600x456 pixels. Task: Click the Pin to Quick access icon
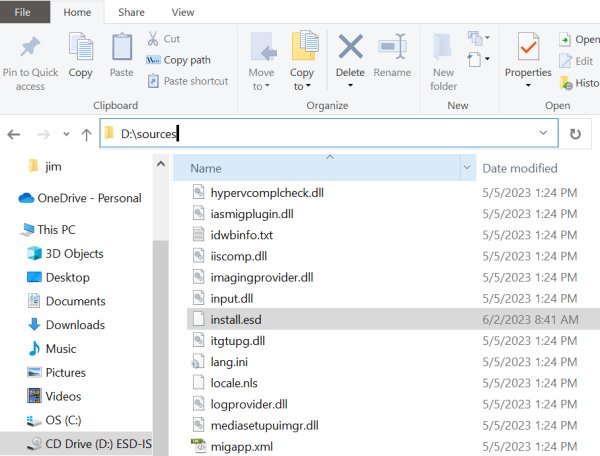pyautogui.click(x=30, y=48)
